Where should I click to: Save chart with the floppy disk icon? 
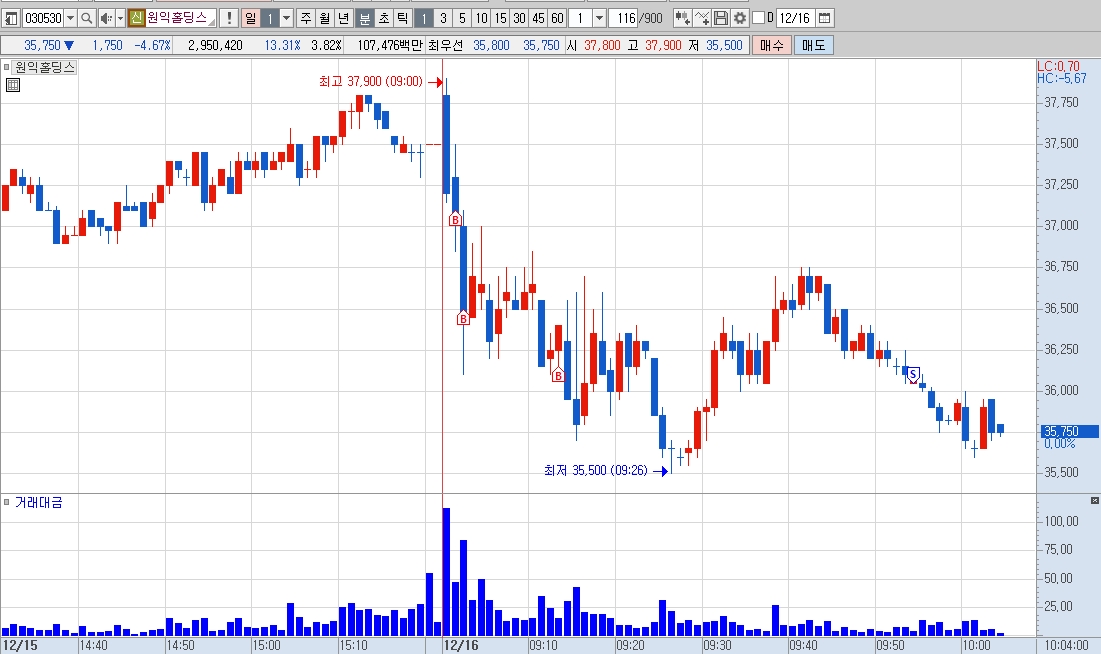720,18
